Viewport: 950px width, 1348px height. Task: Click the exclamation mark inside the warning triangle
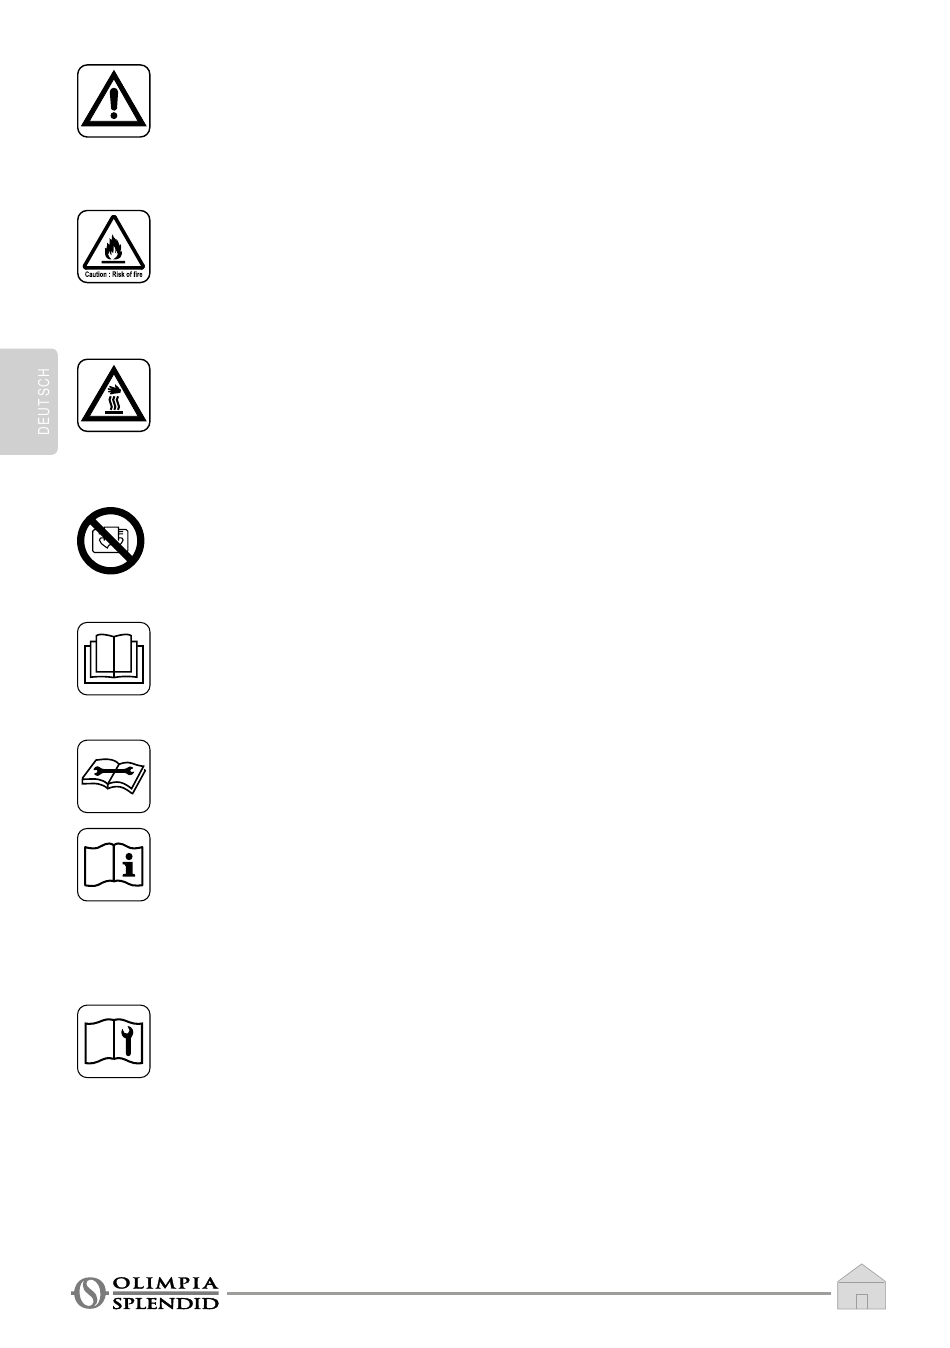pos(114,102)
